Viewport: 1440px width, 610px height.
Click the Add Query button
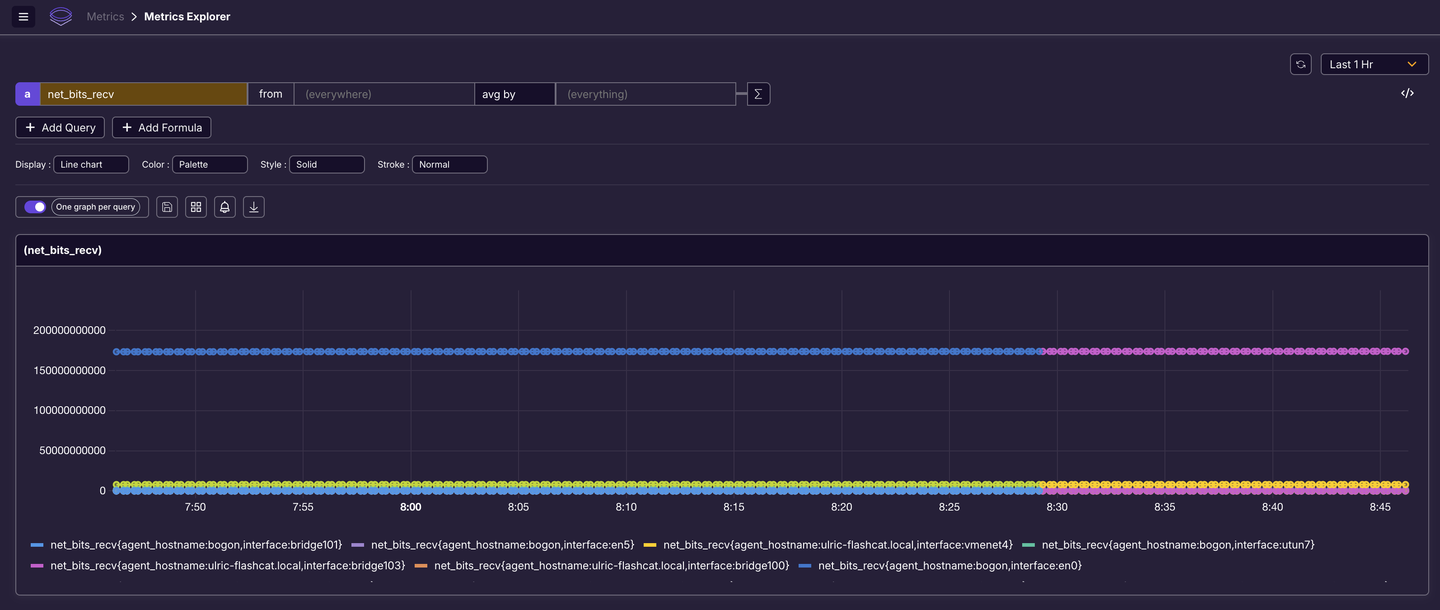[60, 127]
